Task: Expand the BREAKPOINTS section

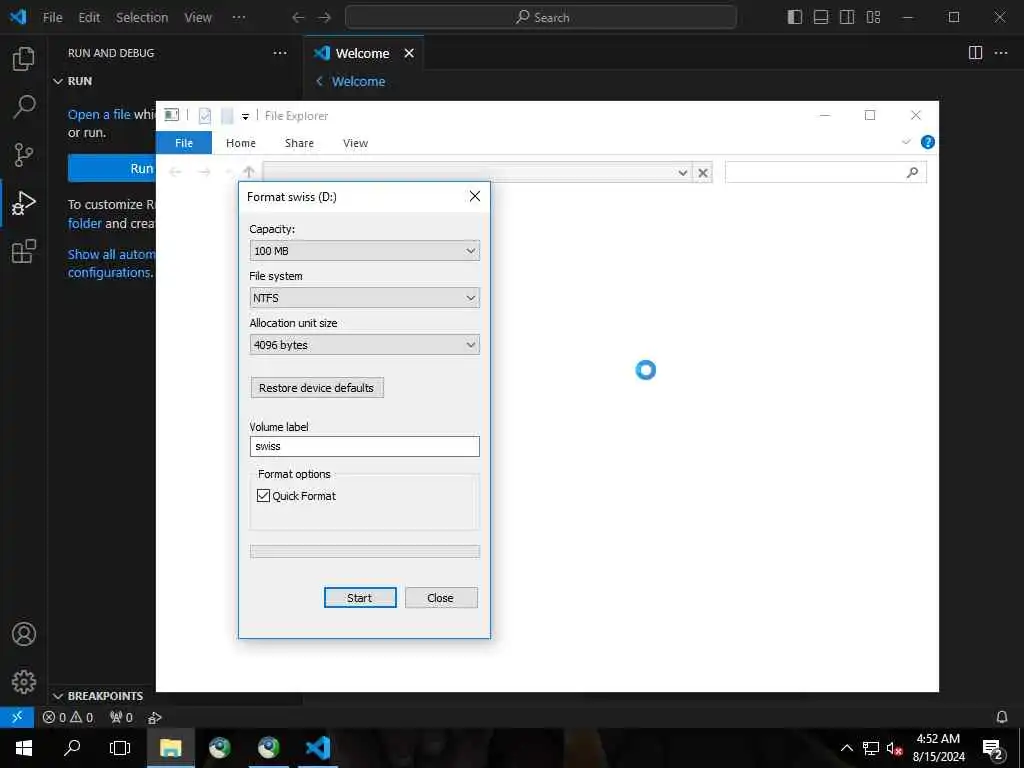Action: (58, 696)
